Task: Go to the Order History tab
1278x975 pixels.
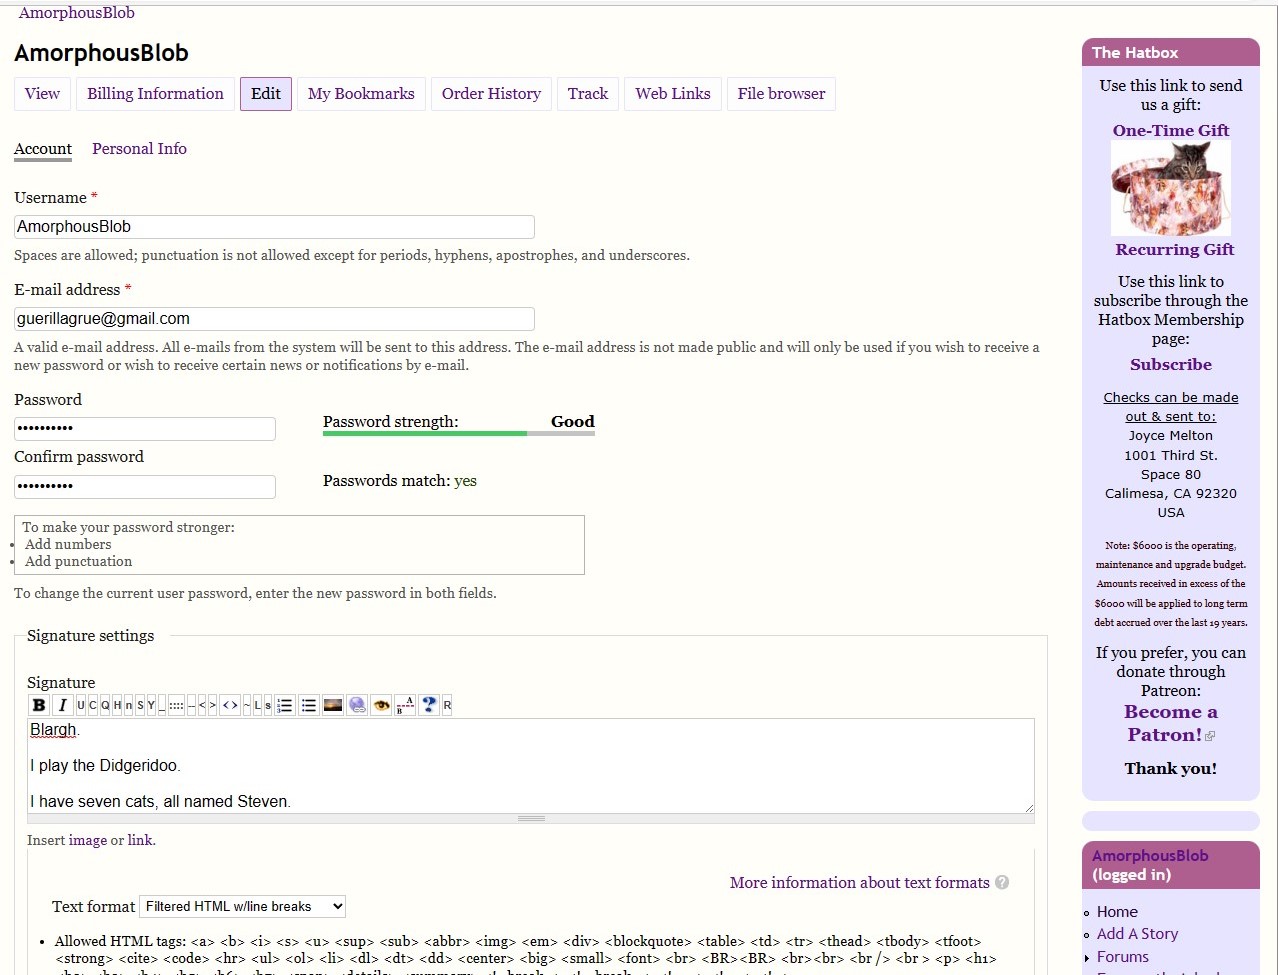Action: pyautogui.click(x=491, y=94)
